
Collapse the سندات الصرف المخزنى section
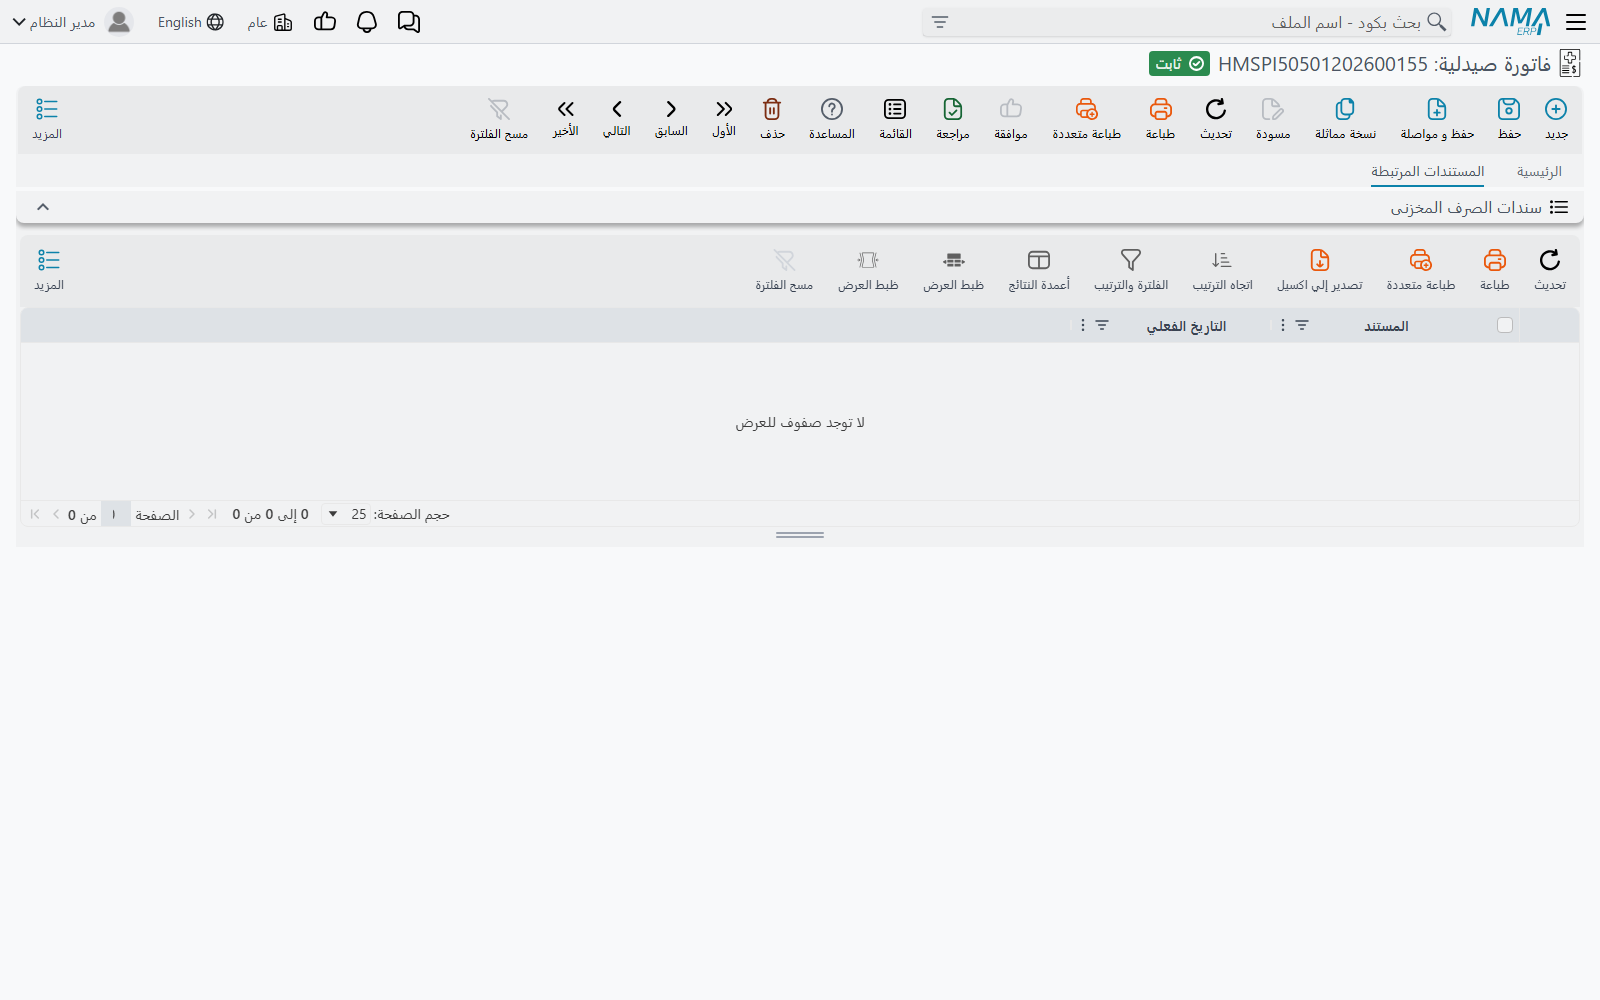coord(43,207)
